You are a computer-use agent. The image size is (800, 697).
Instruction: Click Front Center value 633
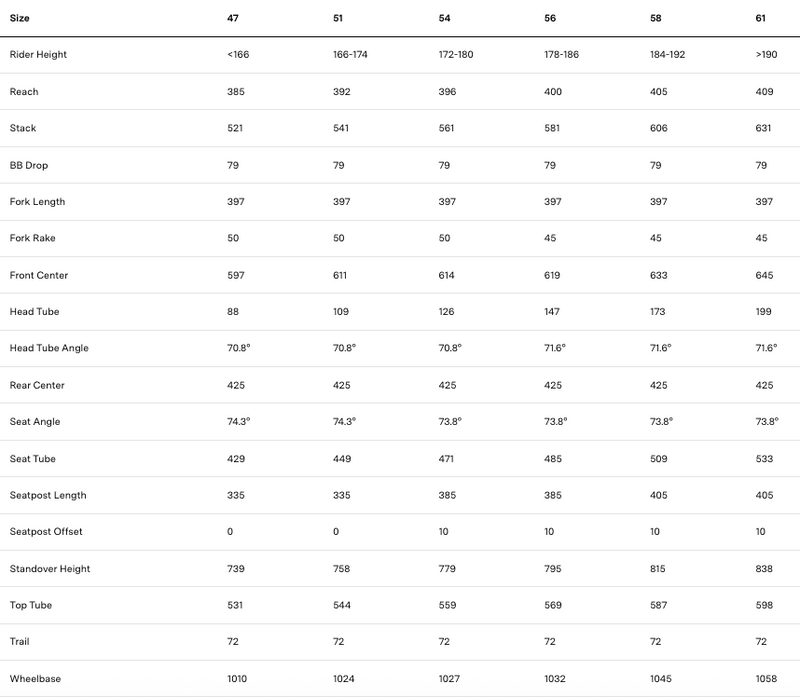coord(659,276)
